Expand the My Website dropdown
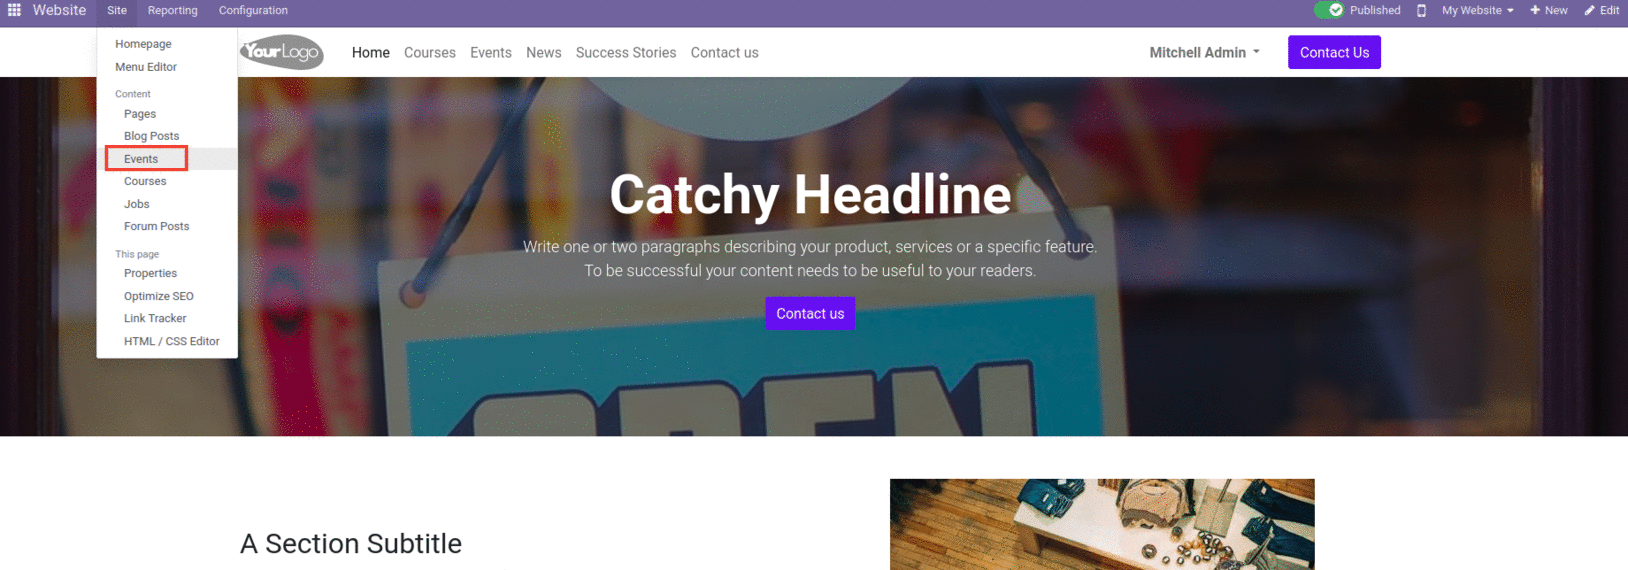The height and width of the screenshot is (570, 1628). coord(1478,10)
